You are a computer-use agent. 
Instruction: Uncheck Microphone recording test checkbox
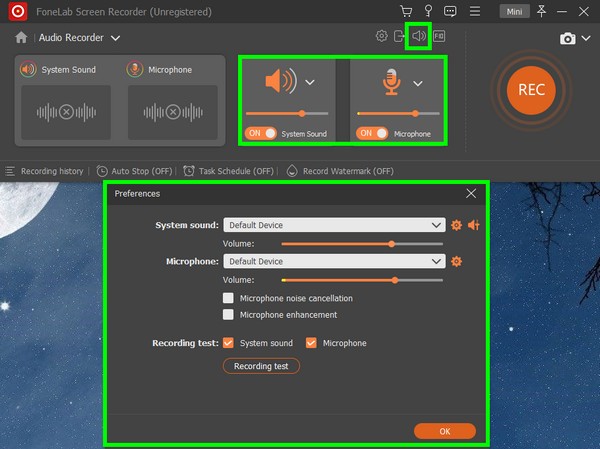pyautogui.click(x=311, y=343)
